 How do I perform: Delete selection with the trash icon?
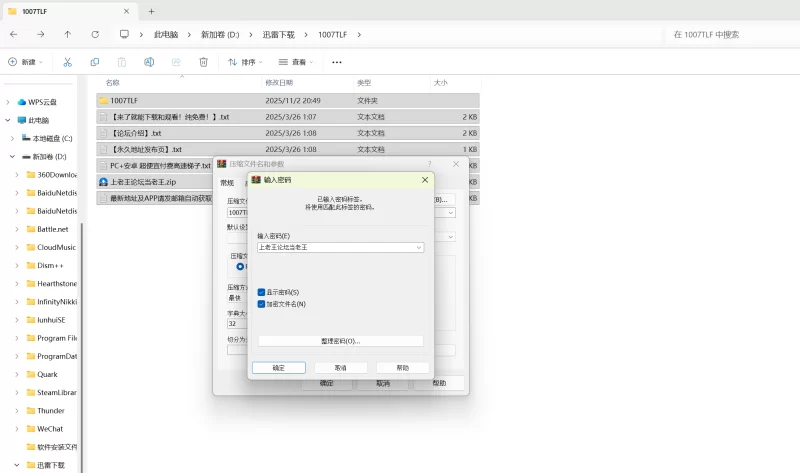pos(203,62)
